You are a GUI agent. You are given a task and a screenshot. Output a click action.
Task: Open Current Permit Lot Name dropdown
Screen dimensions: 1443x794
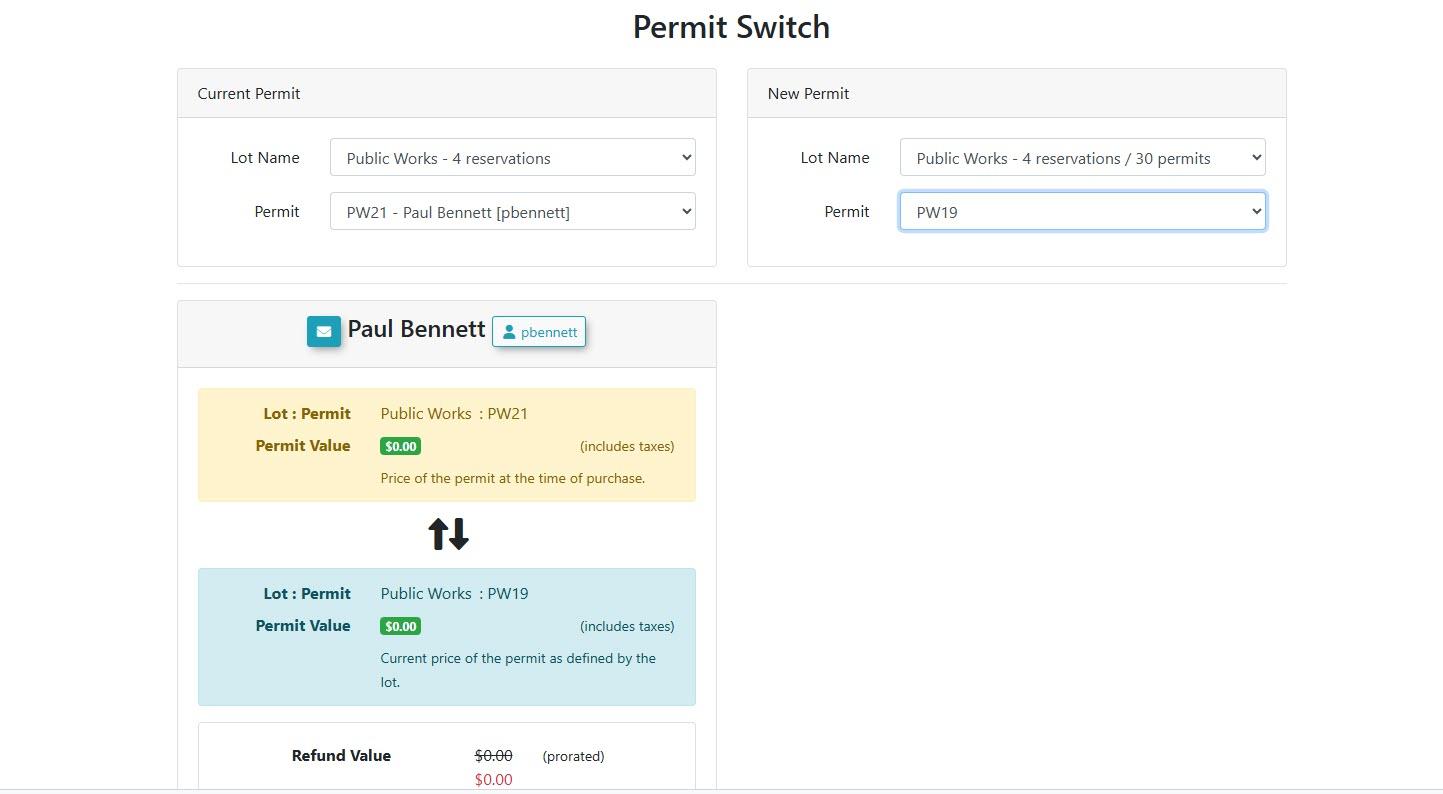(513, 158)
